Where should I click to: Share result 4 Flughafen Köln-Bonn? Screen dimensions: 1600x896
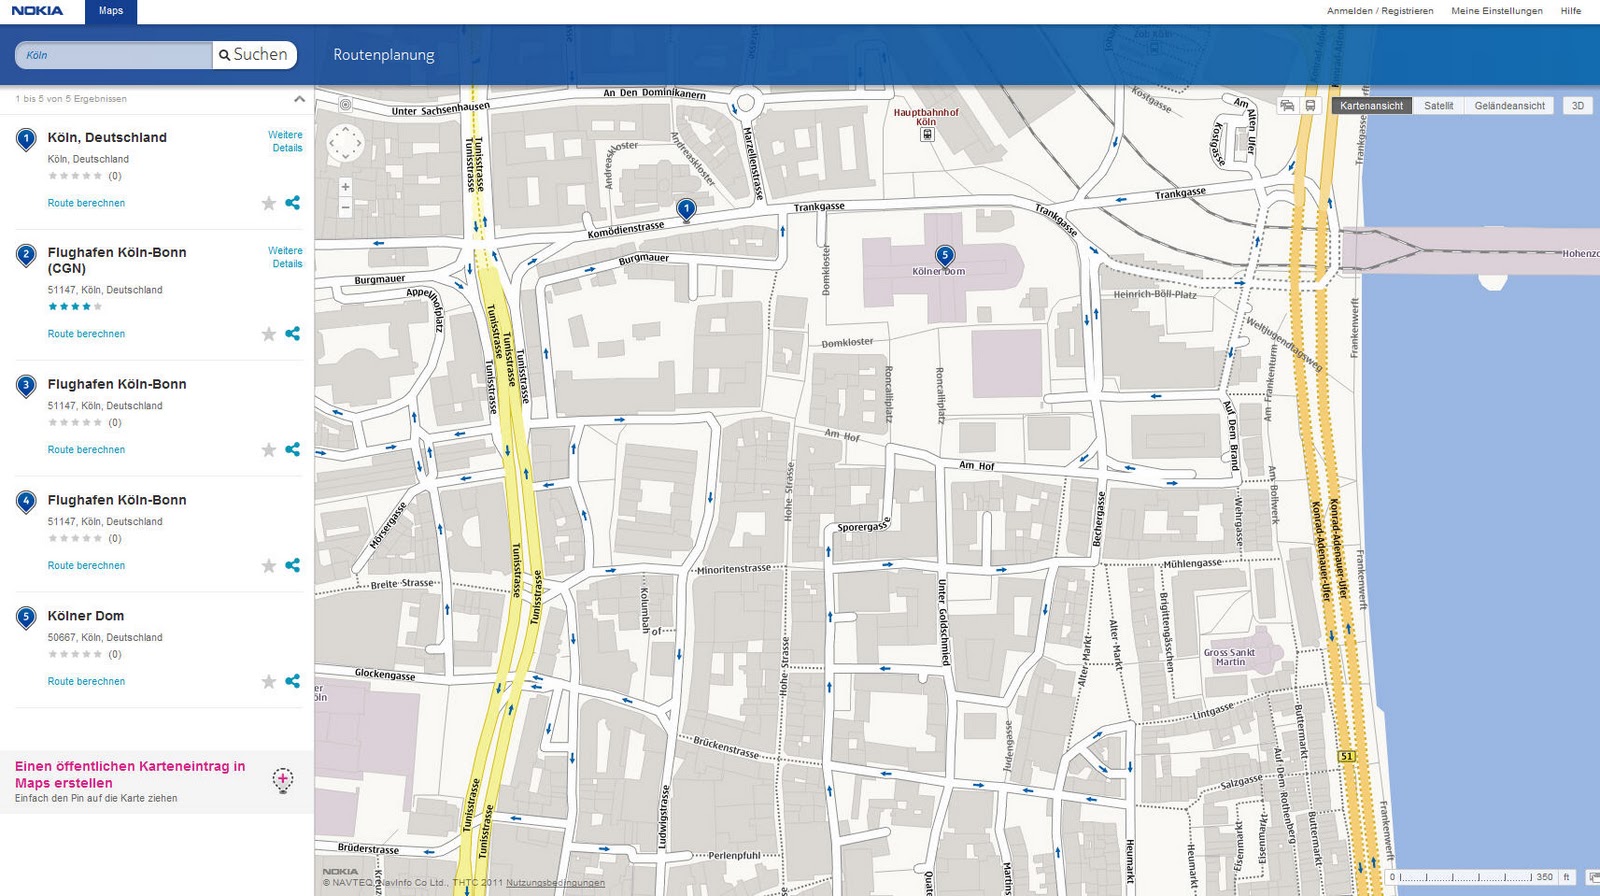tap(292, 566)
